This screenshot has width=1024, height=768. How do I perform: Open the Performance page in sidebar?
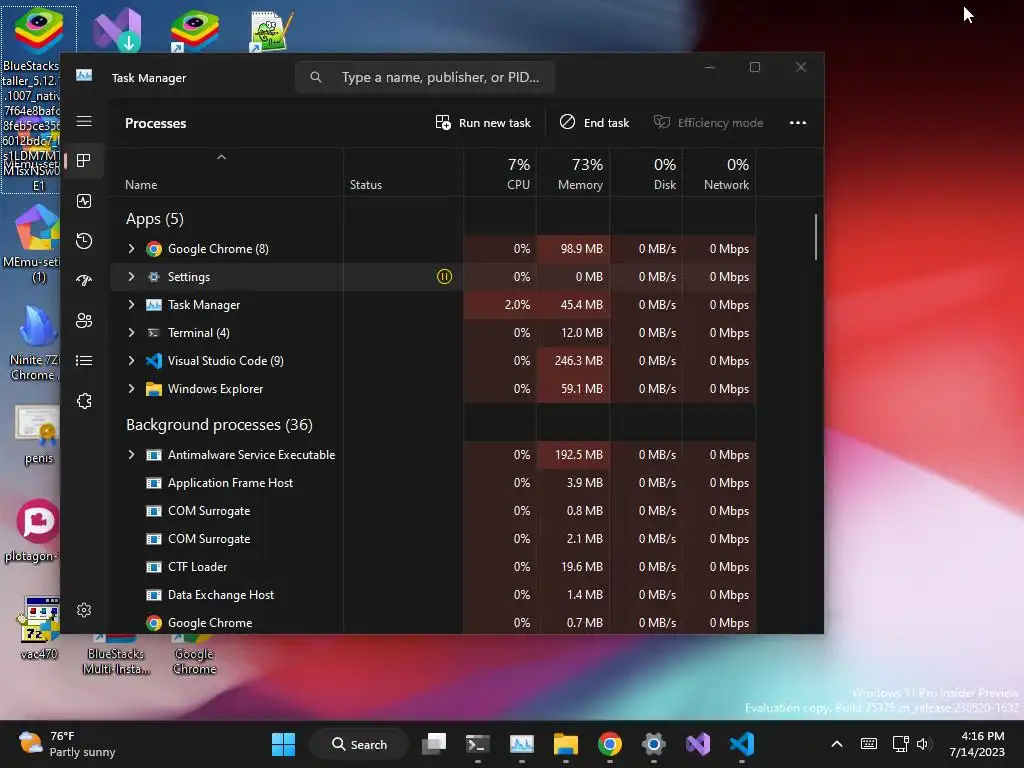[84, 201]
